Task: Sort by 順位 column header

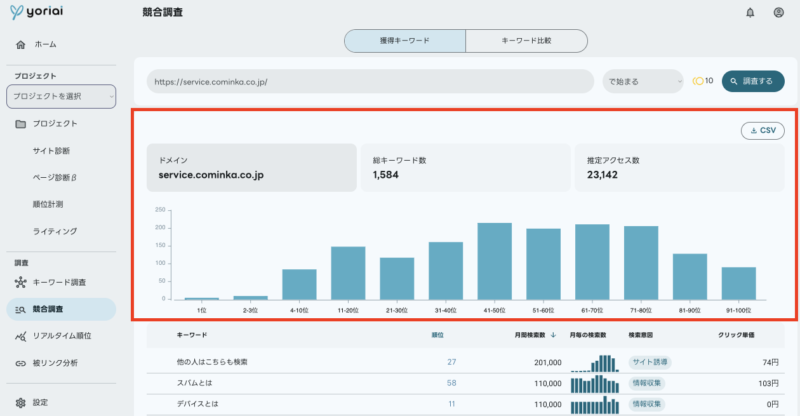Action: point(438,335)
